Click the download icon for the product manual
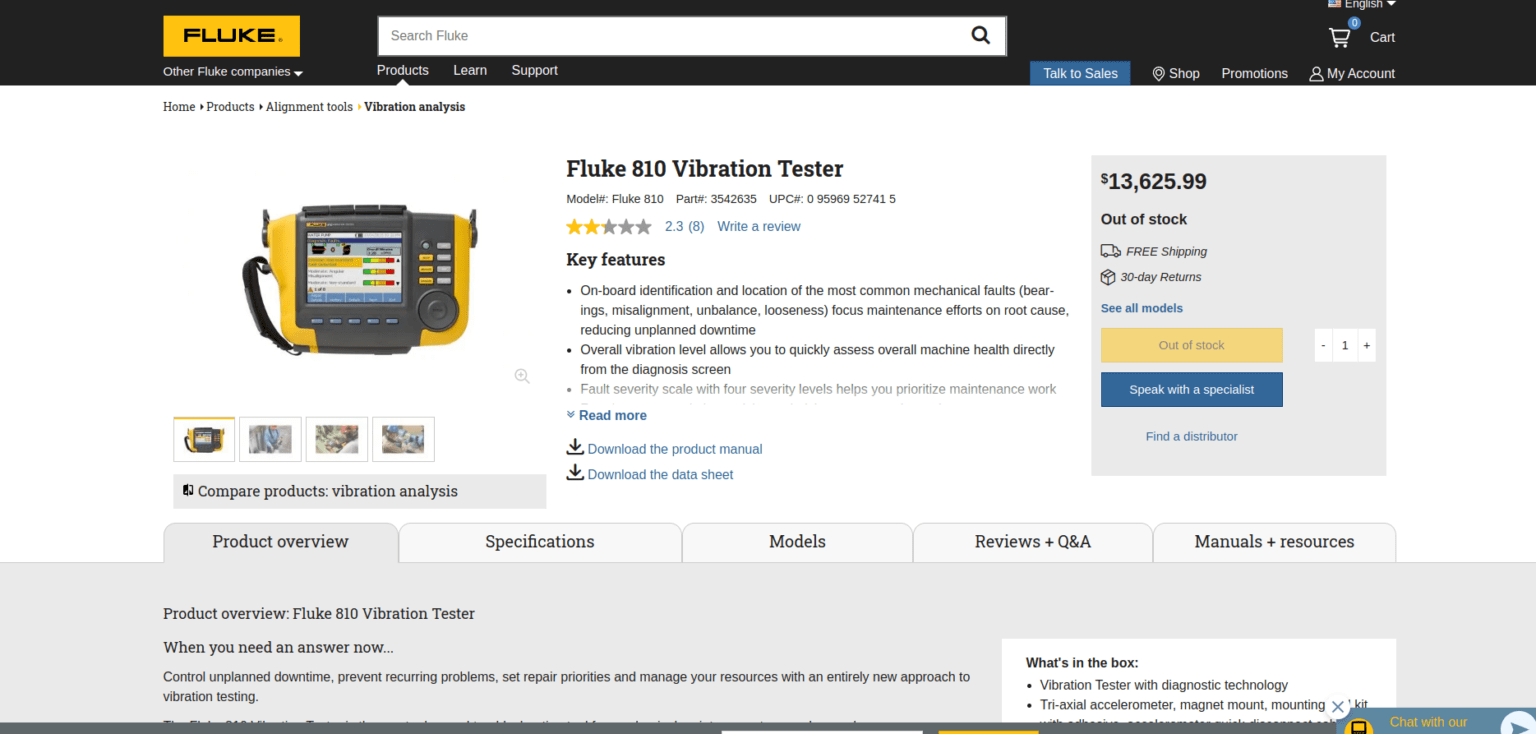Image resolution: width=1536 pixels, height=734 pixels. 575,448
